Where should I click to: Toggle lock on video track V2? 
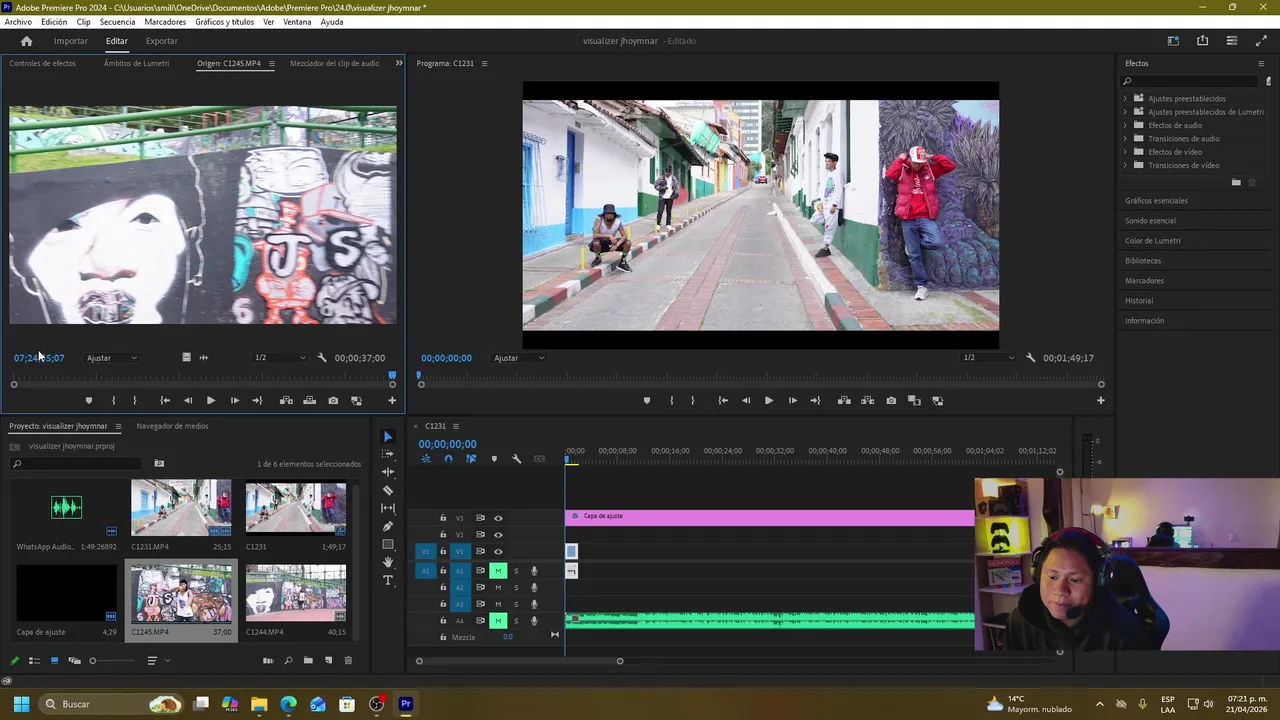tap(443, 535)
